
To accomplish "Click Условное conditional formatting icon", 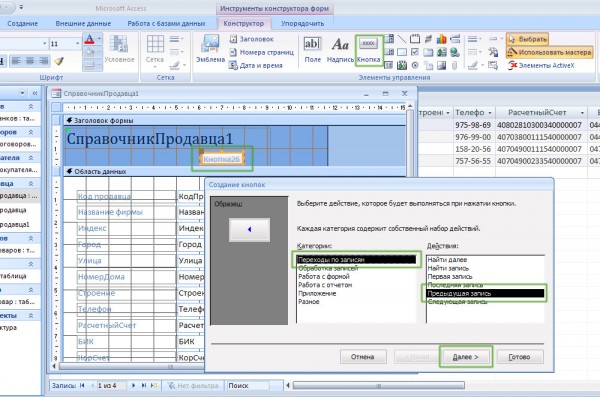I will [119, 49].
